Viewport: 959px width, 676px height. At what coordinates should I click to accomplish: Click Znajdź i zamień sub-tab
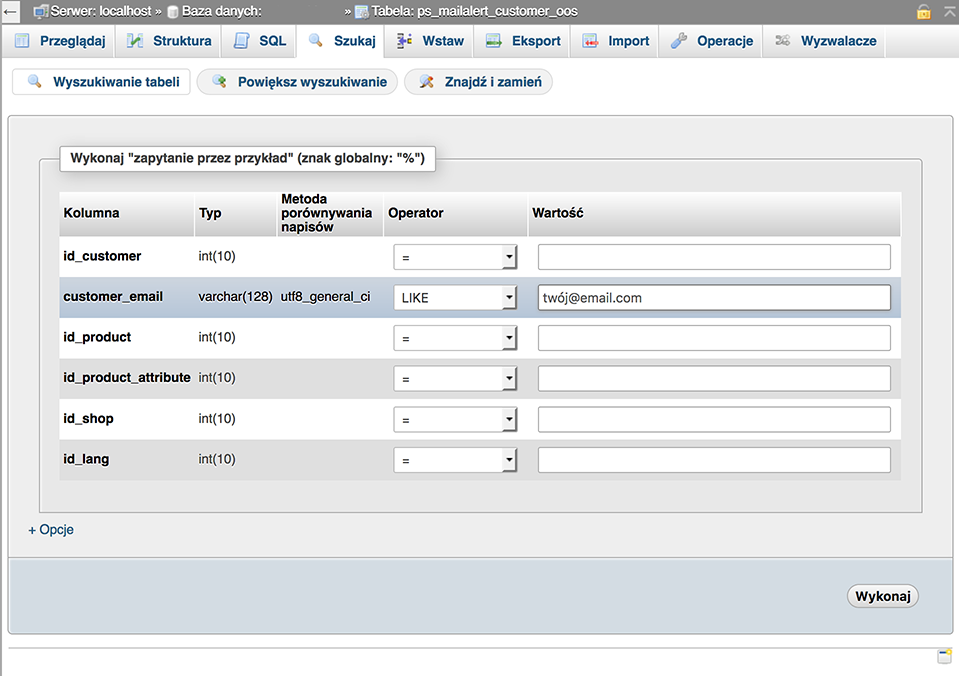[x=478, y=82]
